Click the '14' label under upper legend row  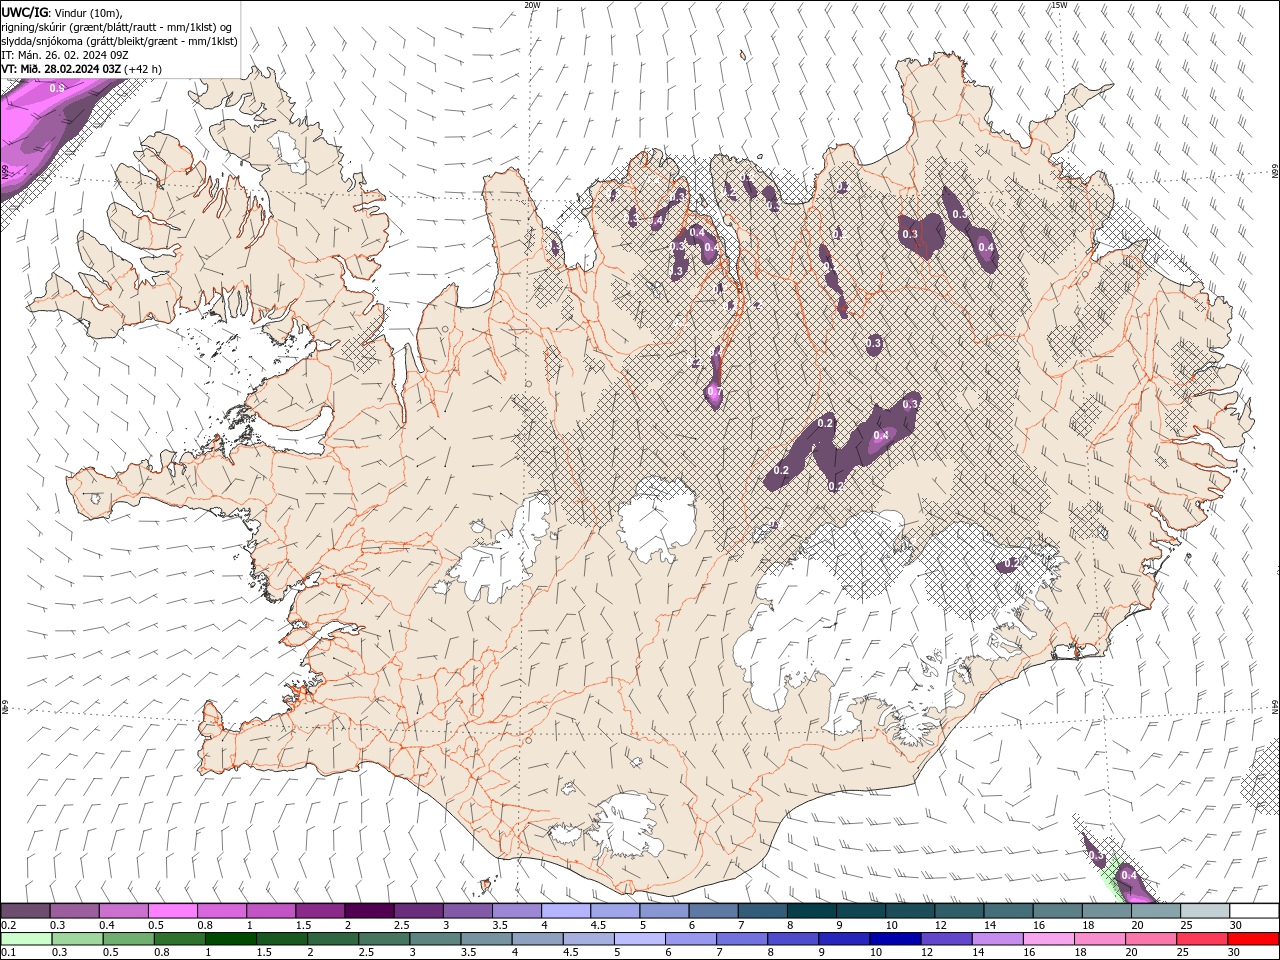[x=989, y=925]
